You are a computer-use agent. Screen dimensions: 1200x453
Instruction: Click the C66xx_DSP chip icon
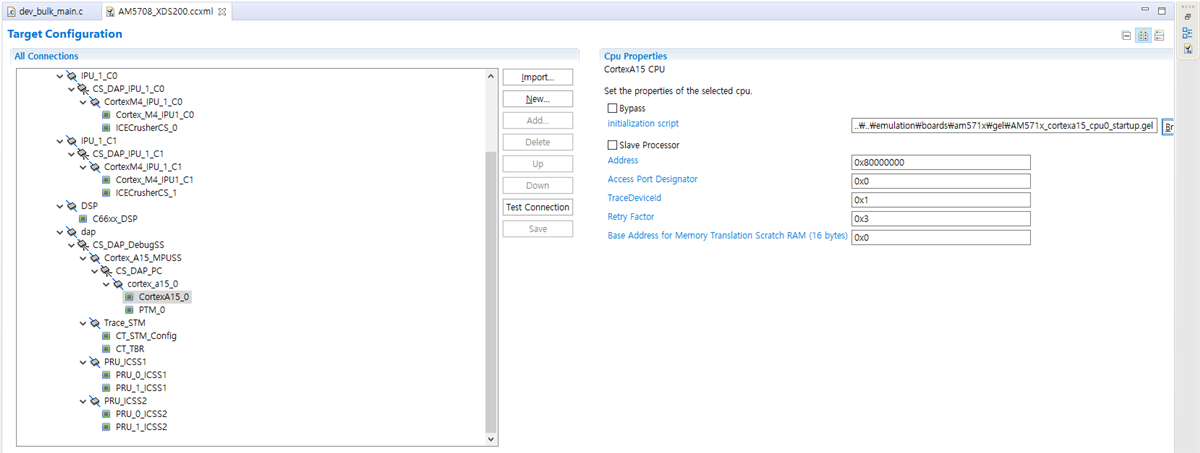click(83, 219)
